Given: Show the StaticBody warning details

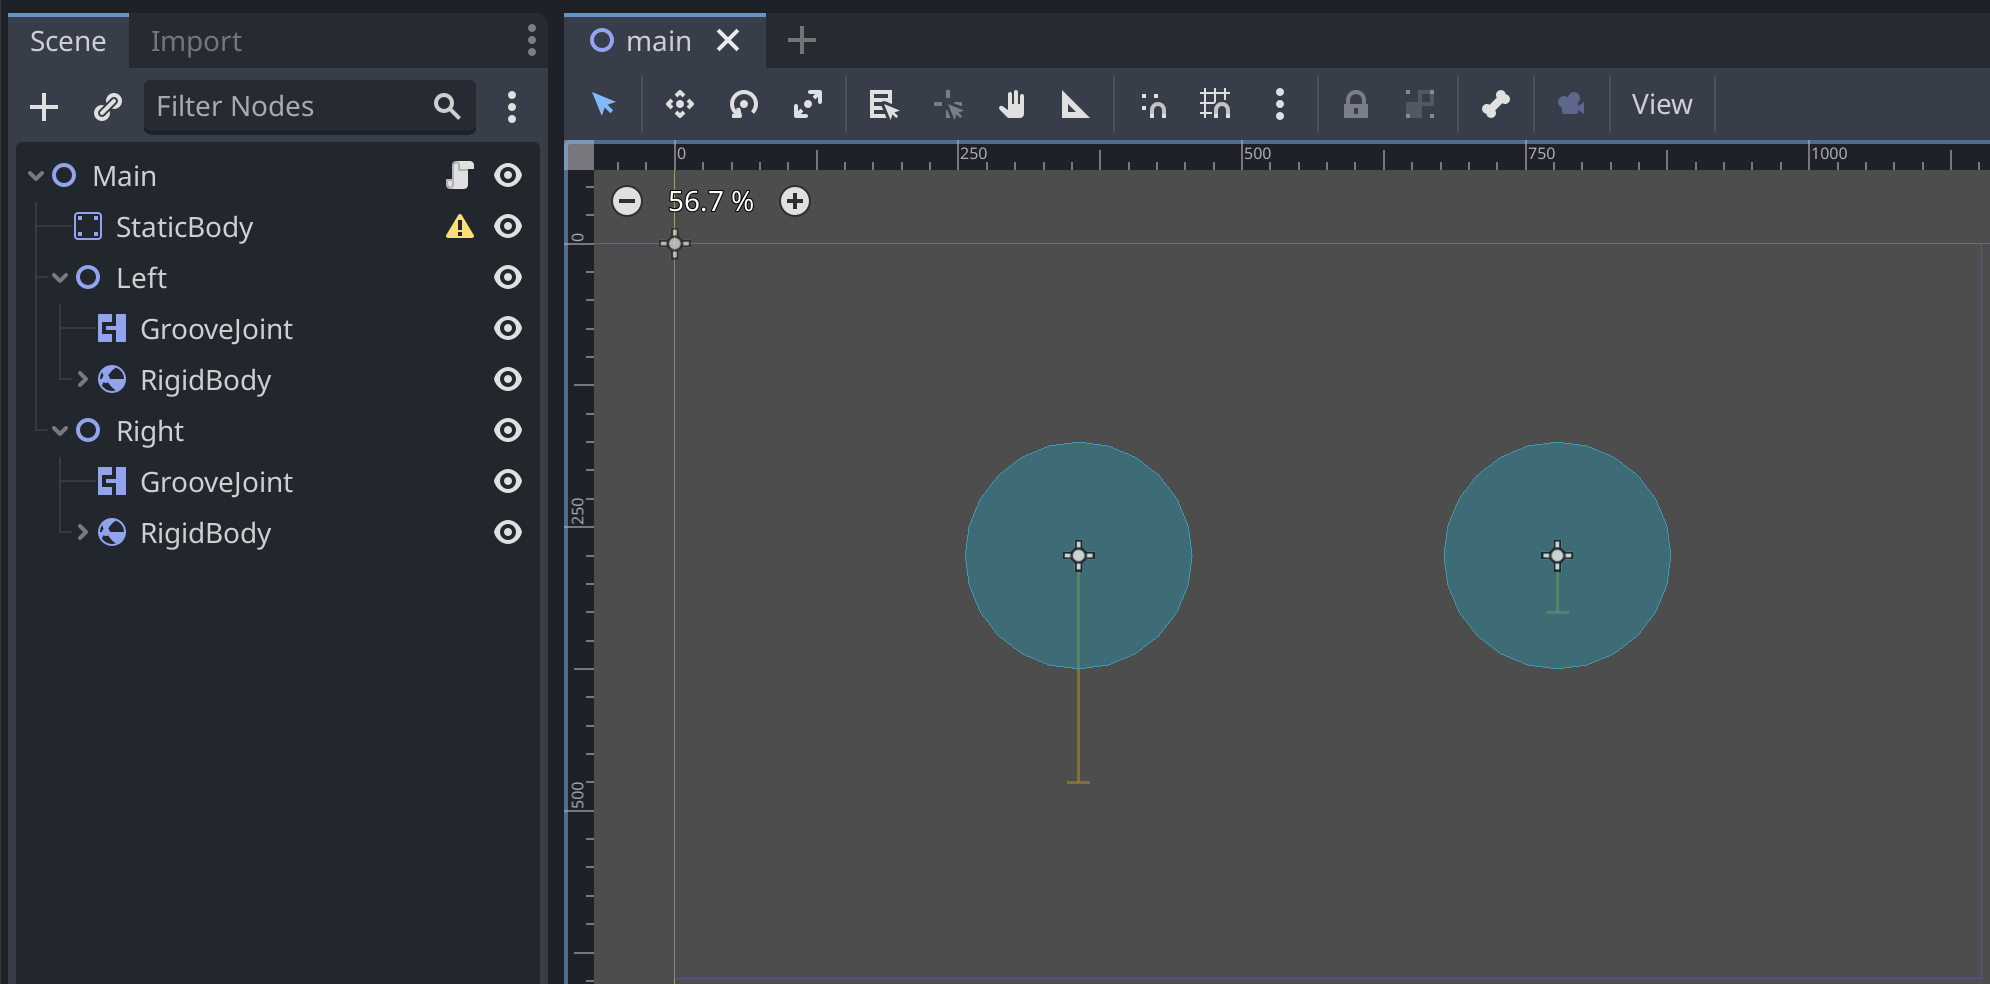Looking at the screenshot, I should click(460, 226).
